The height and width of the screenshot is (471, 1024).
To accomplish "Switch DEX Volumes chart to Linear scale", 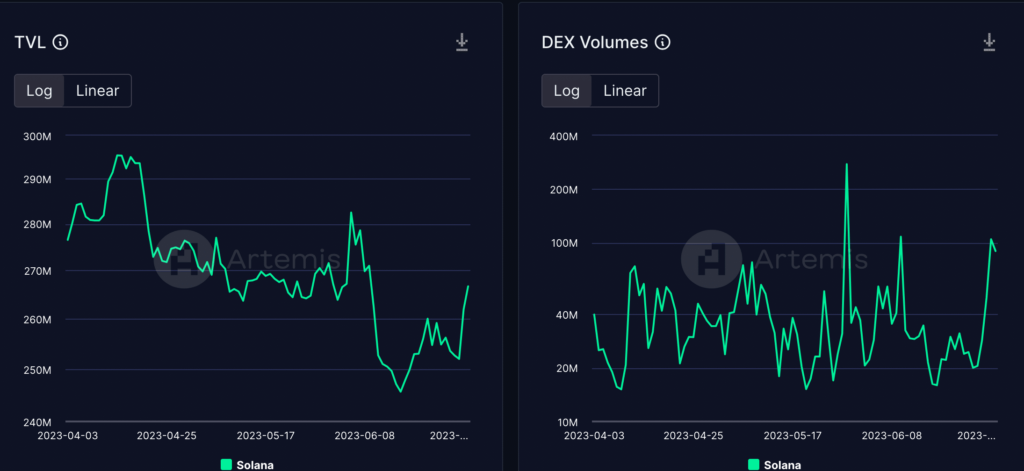I will (x=625, y=90).
